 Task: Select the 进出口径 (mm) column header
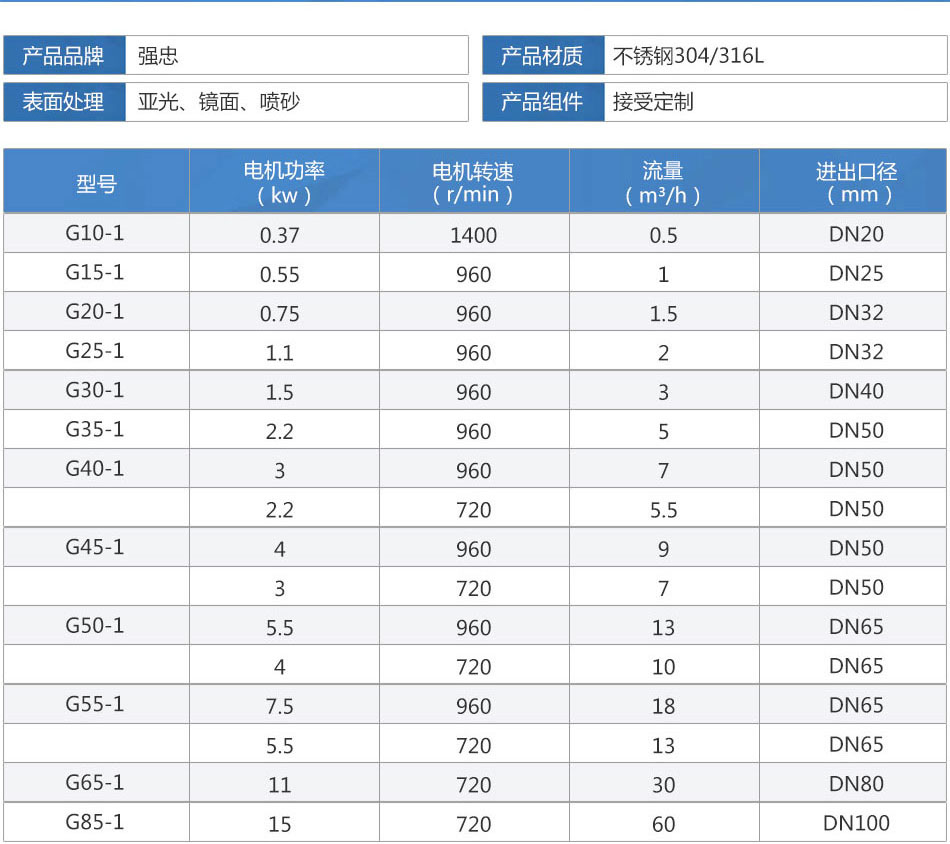point(856,183)
